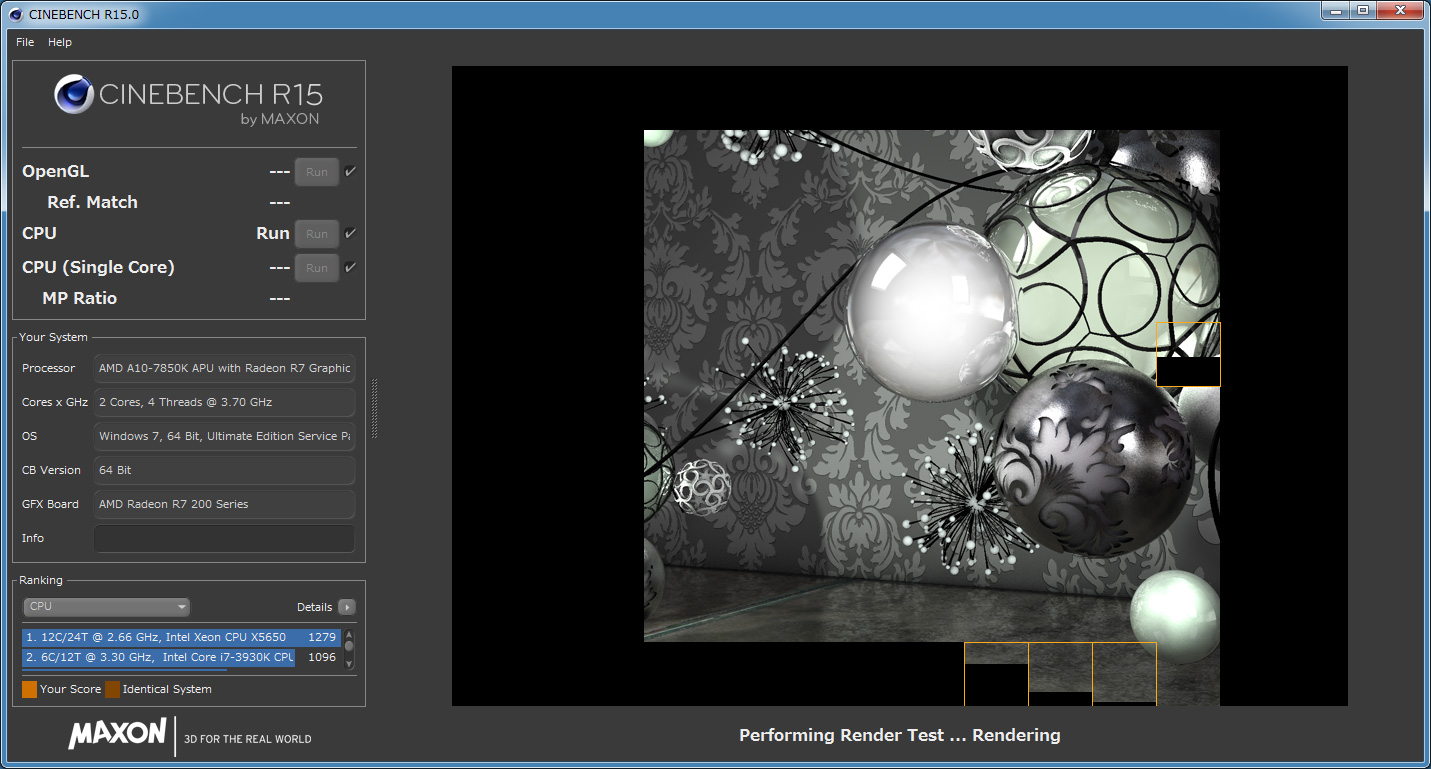
Task: Toggle the OpenGL test checkbox
Action: coord(350,172)
